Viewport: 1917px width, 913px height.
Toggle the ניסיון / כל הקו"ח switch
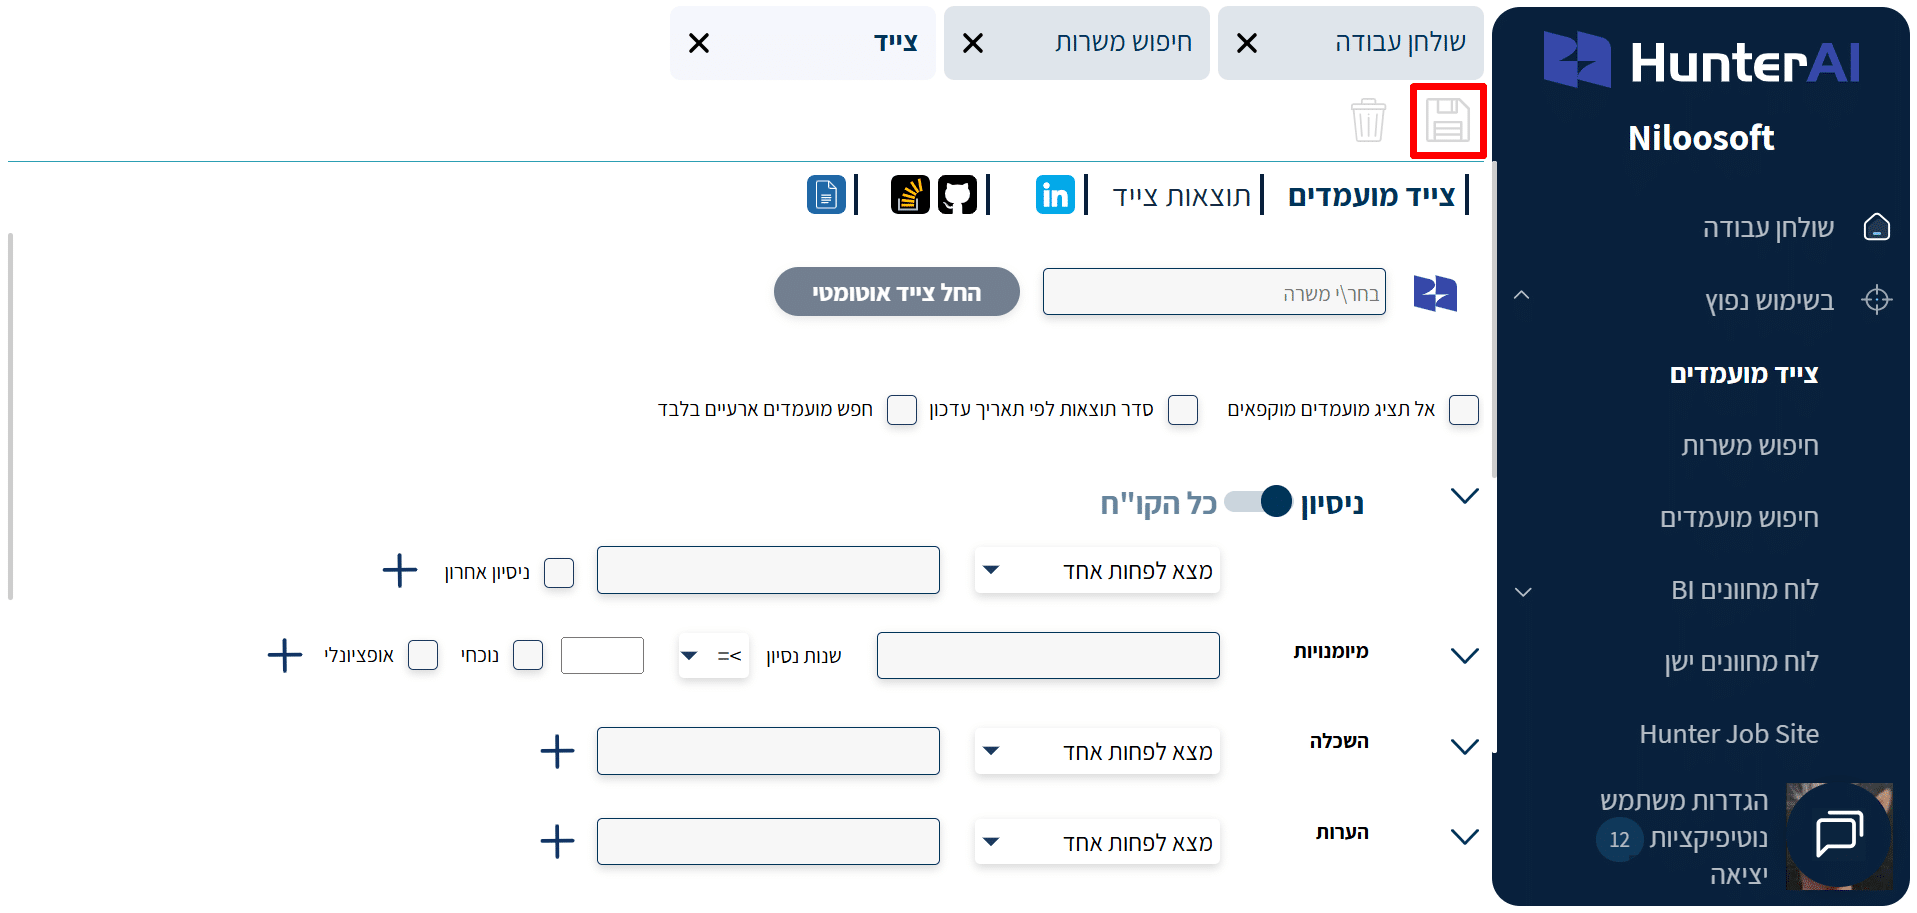point(1259,502)
